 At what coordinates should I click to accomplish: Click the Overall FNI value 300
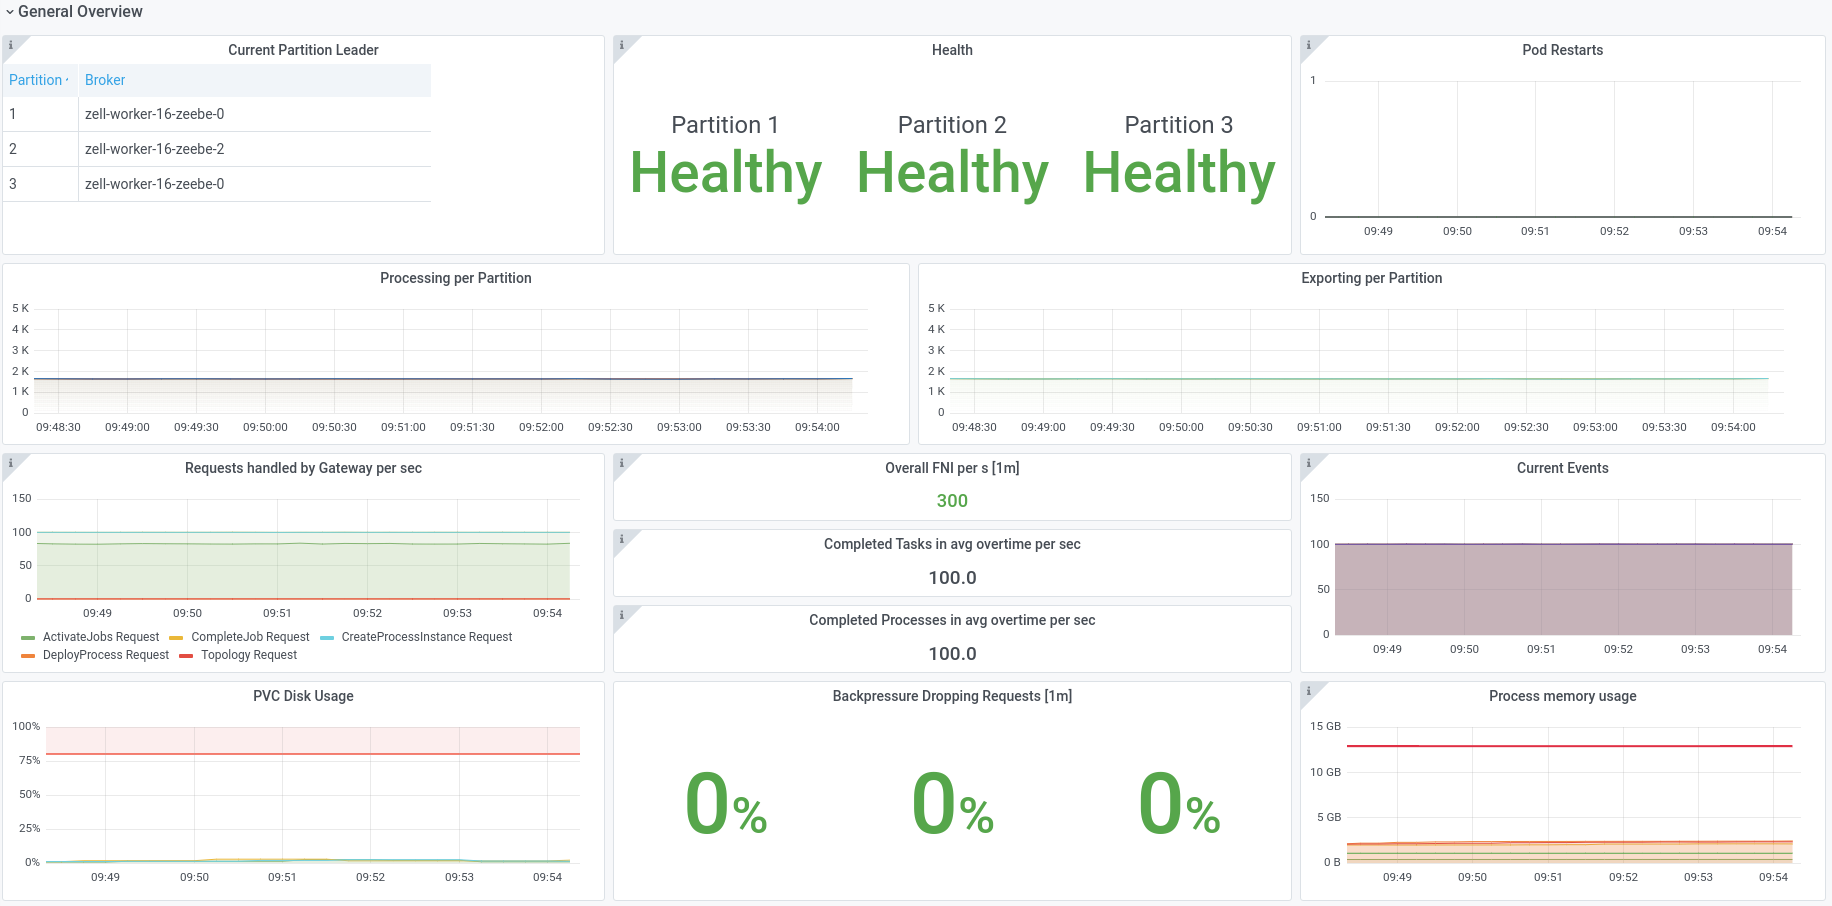pyautogui.click(x=952, y=501)
